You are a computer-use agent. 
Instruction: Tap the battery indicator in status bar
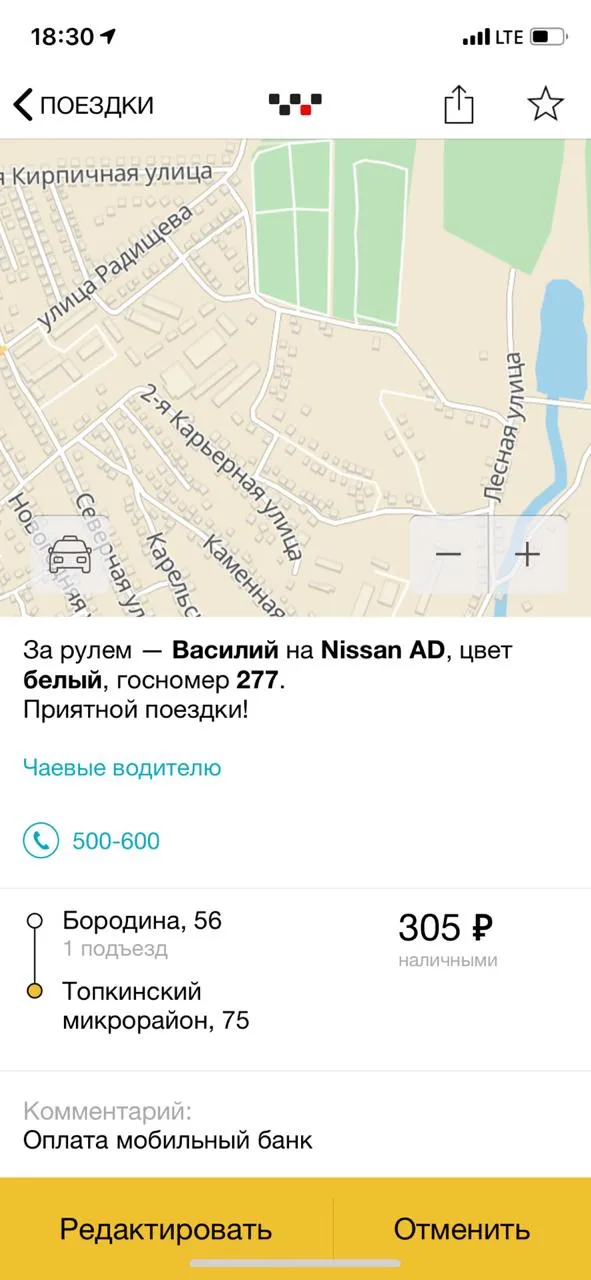pos(549,37)
